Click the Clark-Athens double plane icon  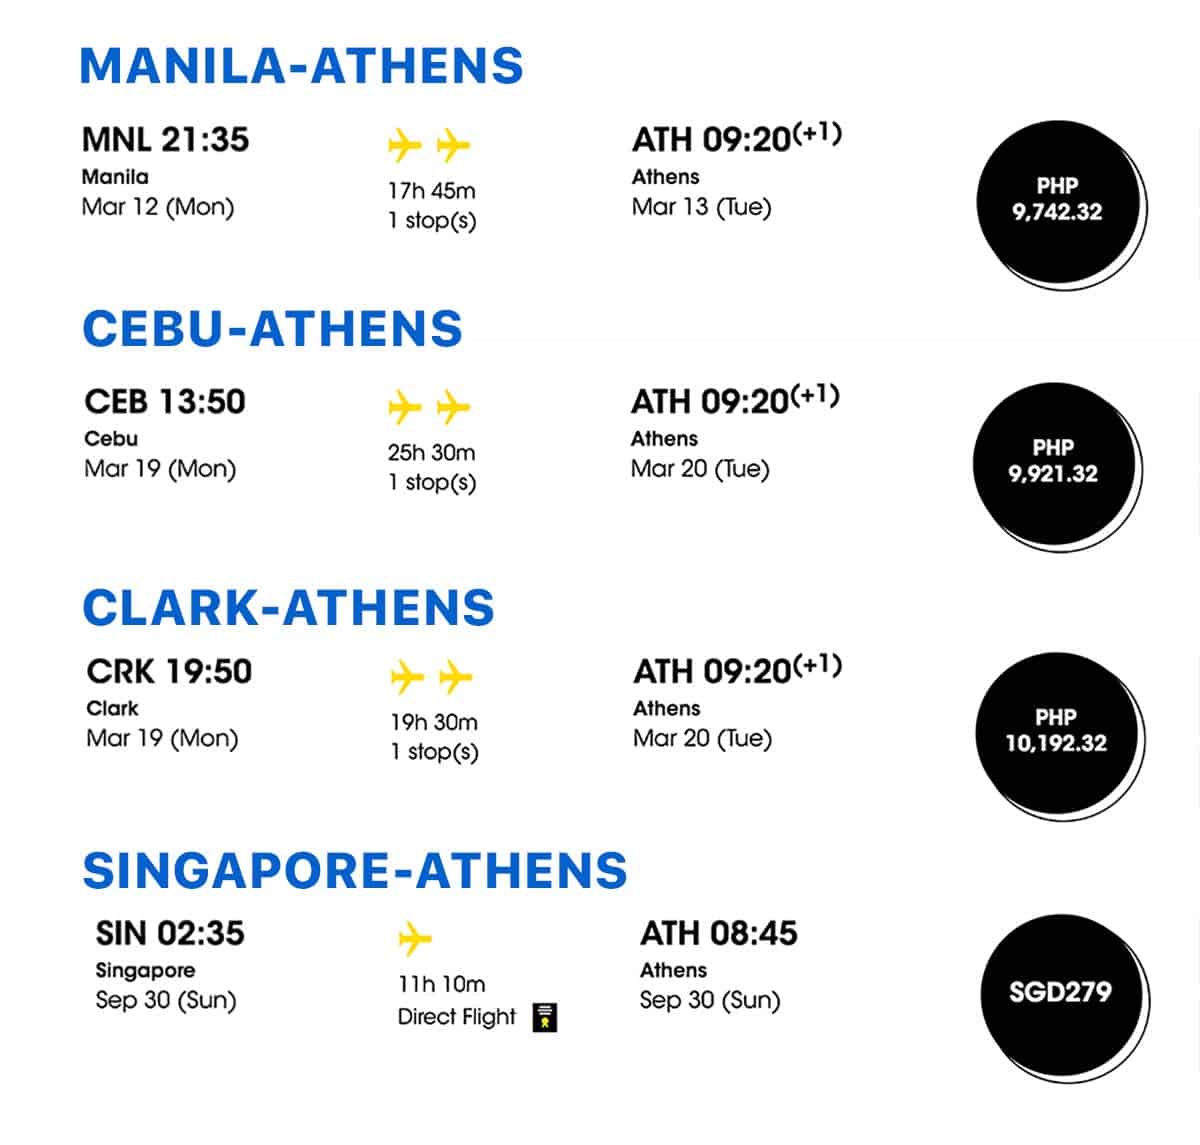(x=431, y=678)
